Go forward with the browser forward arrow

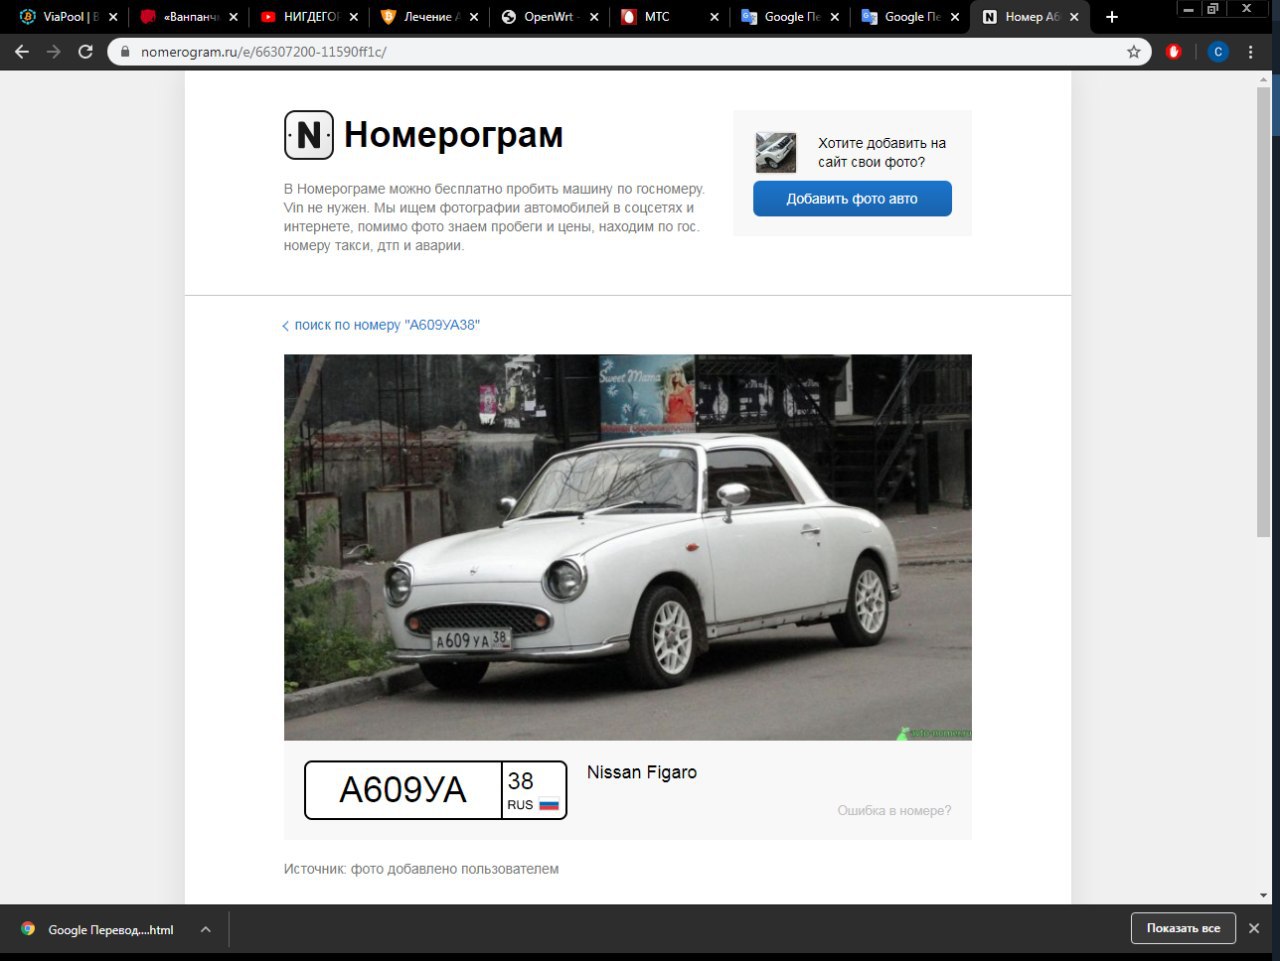click(54, 52)
